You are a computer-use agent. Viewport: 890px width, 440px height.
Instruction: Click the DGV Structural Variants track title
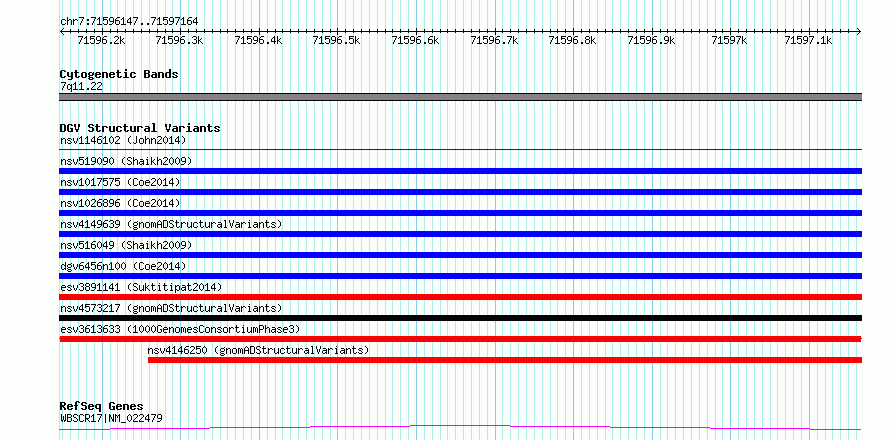pyautogui.click(x=140, y=128)
